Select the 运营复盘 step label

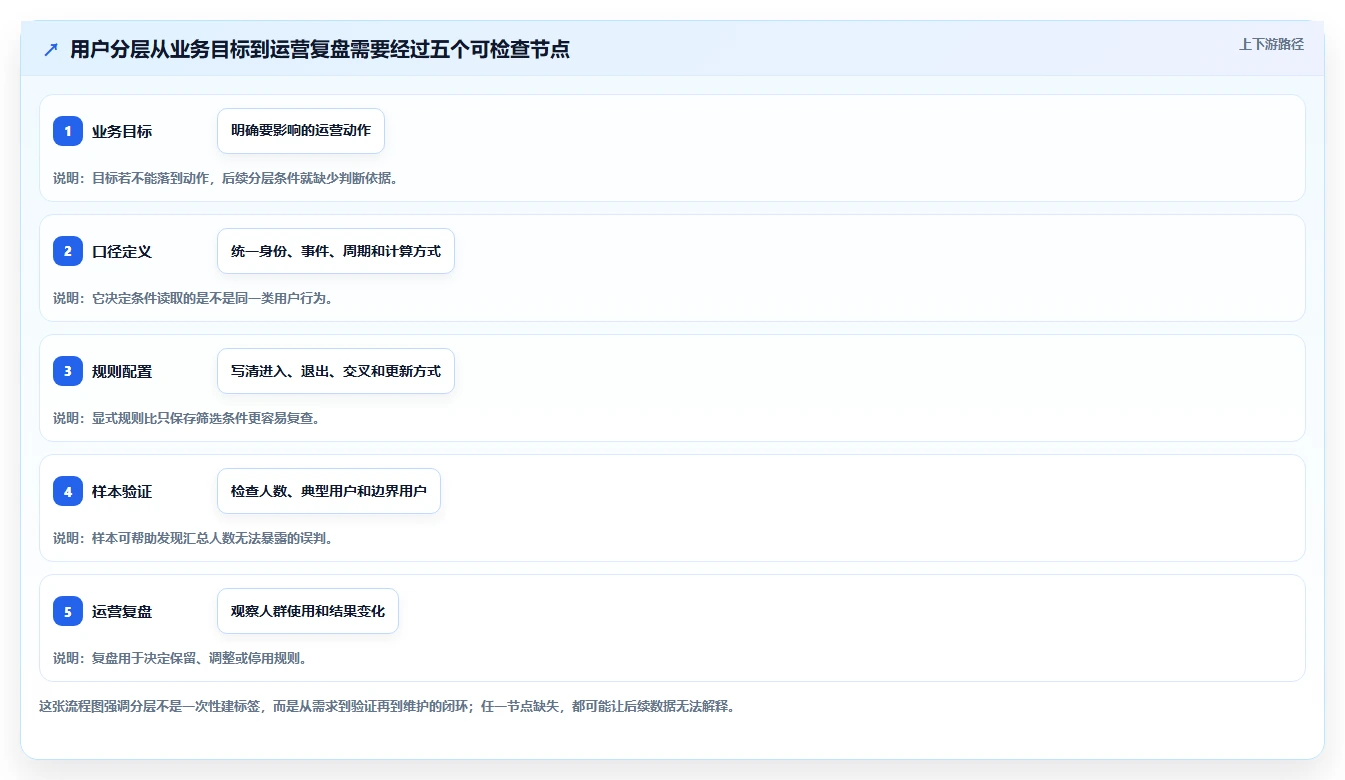(x=122, y=611)
